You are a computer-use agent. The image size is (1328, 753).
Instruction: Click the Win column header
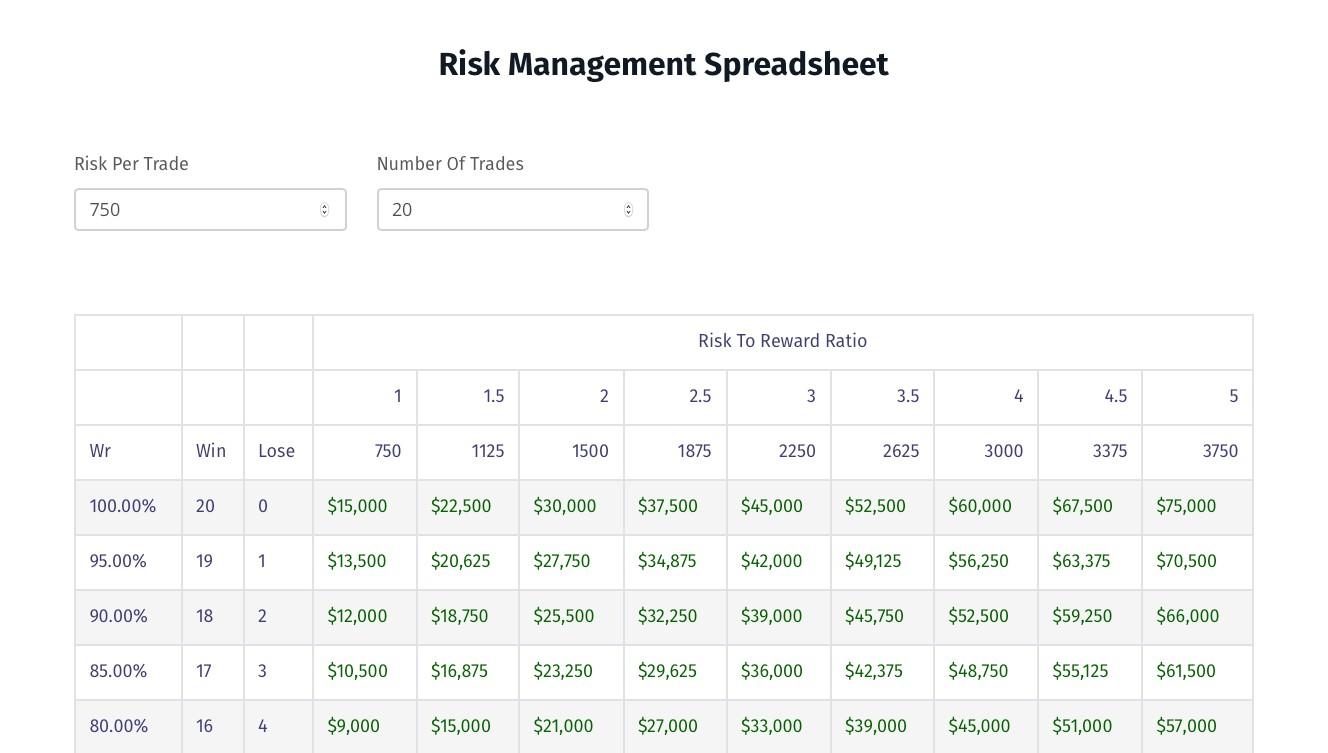coord(211,451)
